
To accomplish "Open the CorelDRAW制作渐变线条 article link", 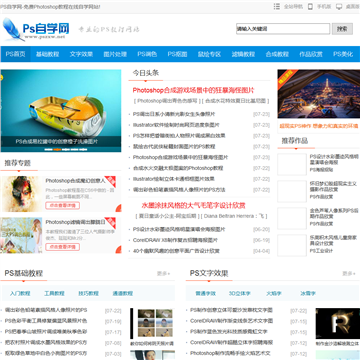I will point(231,321).
